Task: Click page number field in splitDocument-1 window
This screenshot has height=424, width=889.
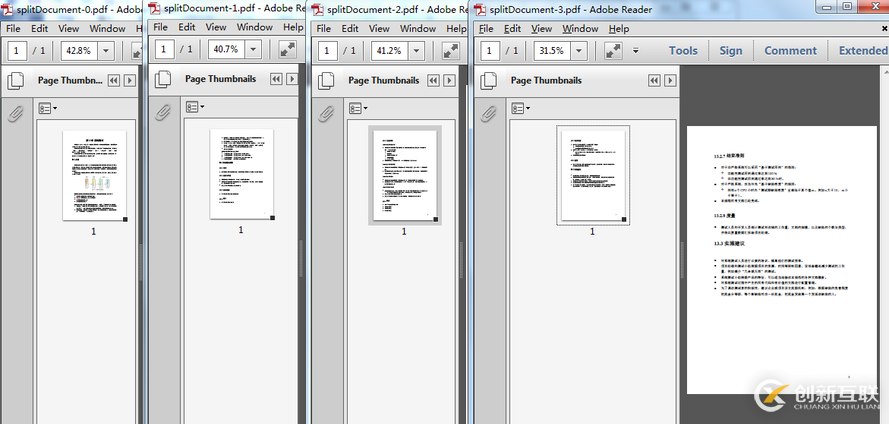Action: coord(164,49)
